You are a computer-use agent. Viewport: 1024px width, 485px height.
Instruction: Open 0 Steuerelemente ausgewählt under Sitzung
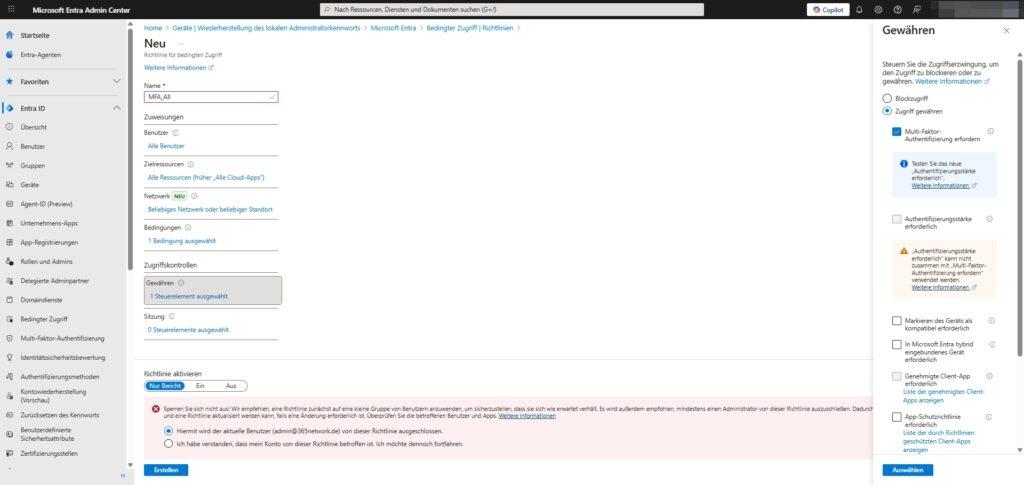[x=189, y=330]
